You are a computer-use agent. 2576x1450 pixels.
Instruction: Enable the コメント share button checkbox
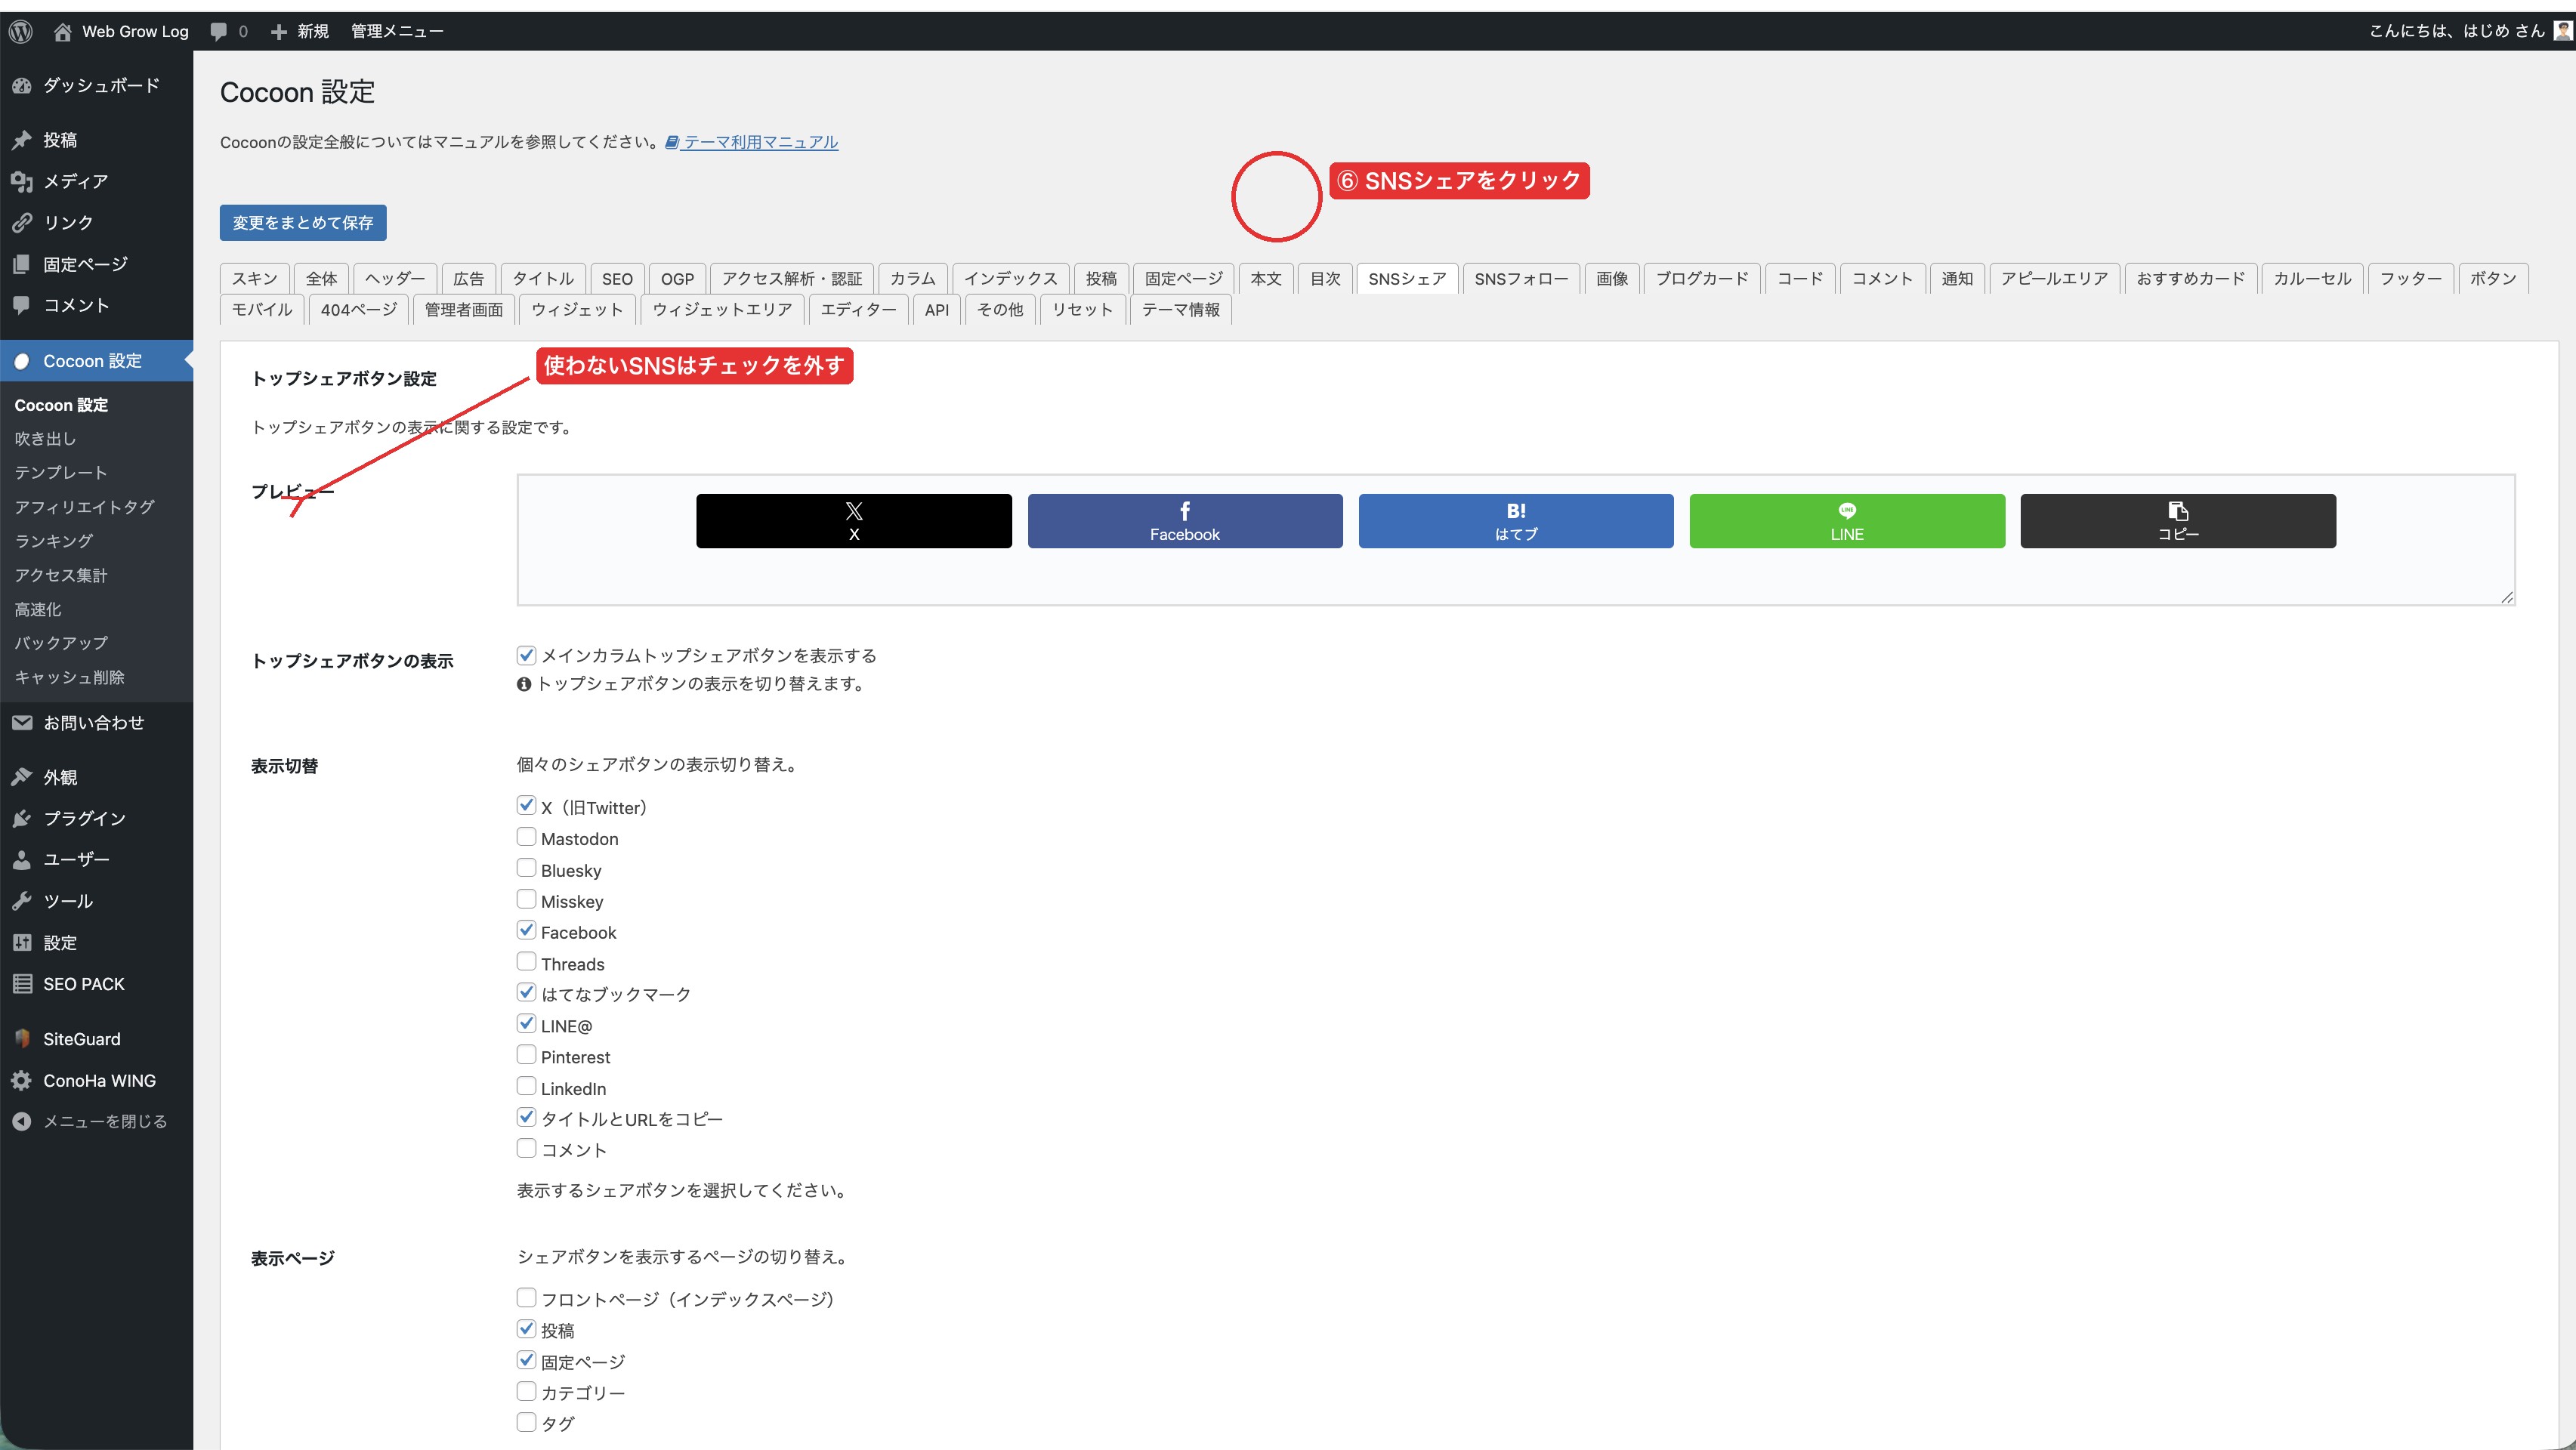[x=526, y=1148]
